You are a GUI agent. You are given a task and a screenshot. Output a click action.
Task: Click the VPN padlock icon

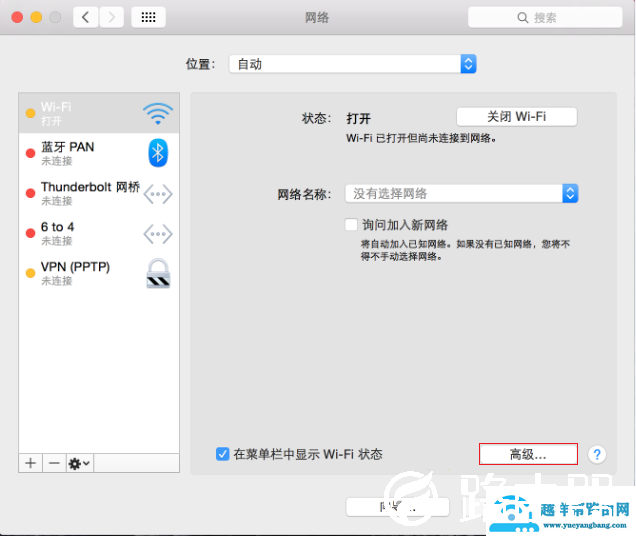click(x=158, y=273)
